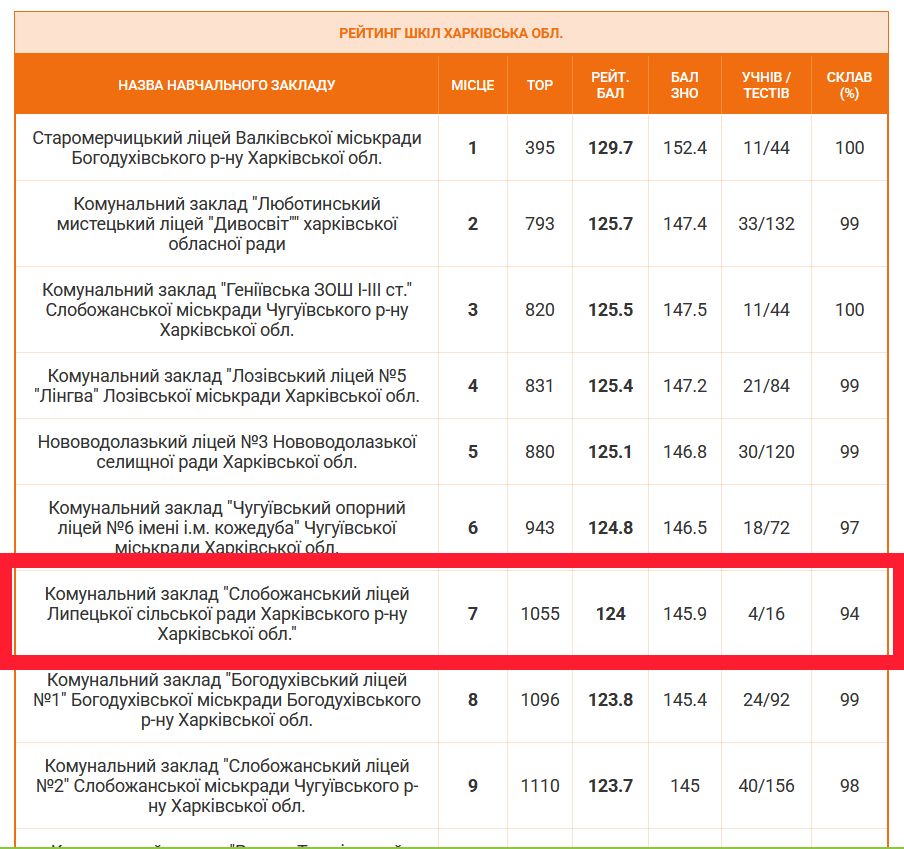Select composition value 97
The image size is (904, 849).
tap(849, 527)
